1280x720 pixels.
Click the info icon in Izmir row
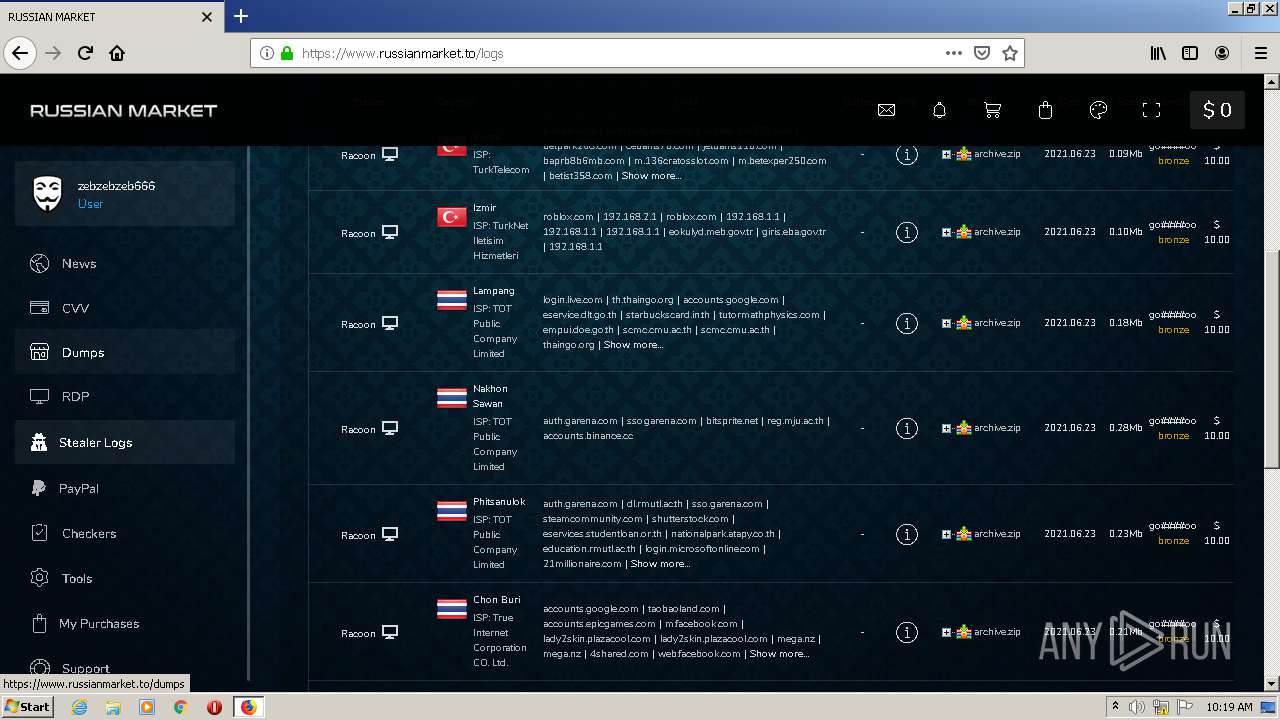(907, 232)
